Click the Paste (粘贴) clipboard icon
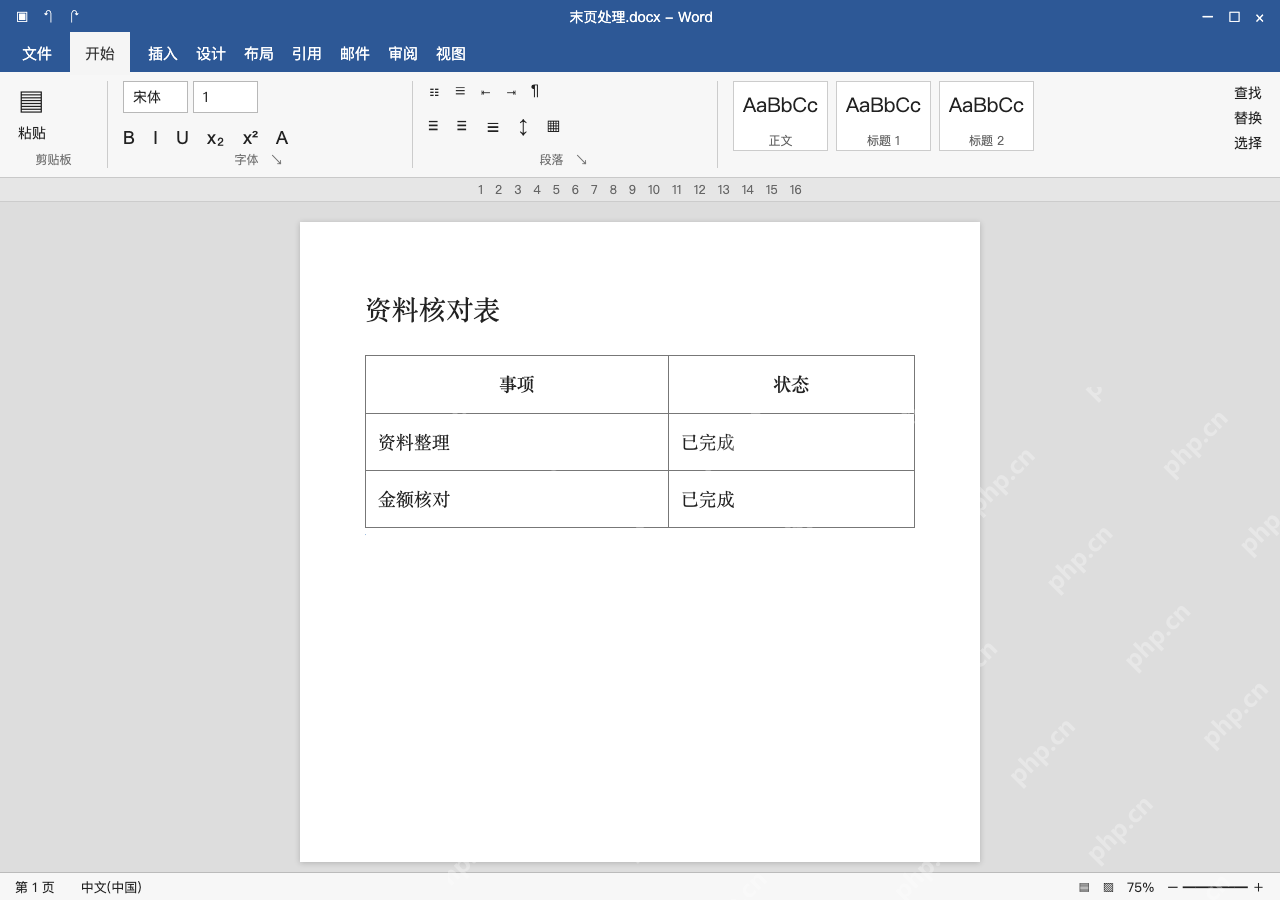This screenshot has width=1280, height=900. [x=31, y=101]
